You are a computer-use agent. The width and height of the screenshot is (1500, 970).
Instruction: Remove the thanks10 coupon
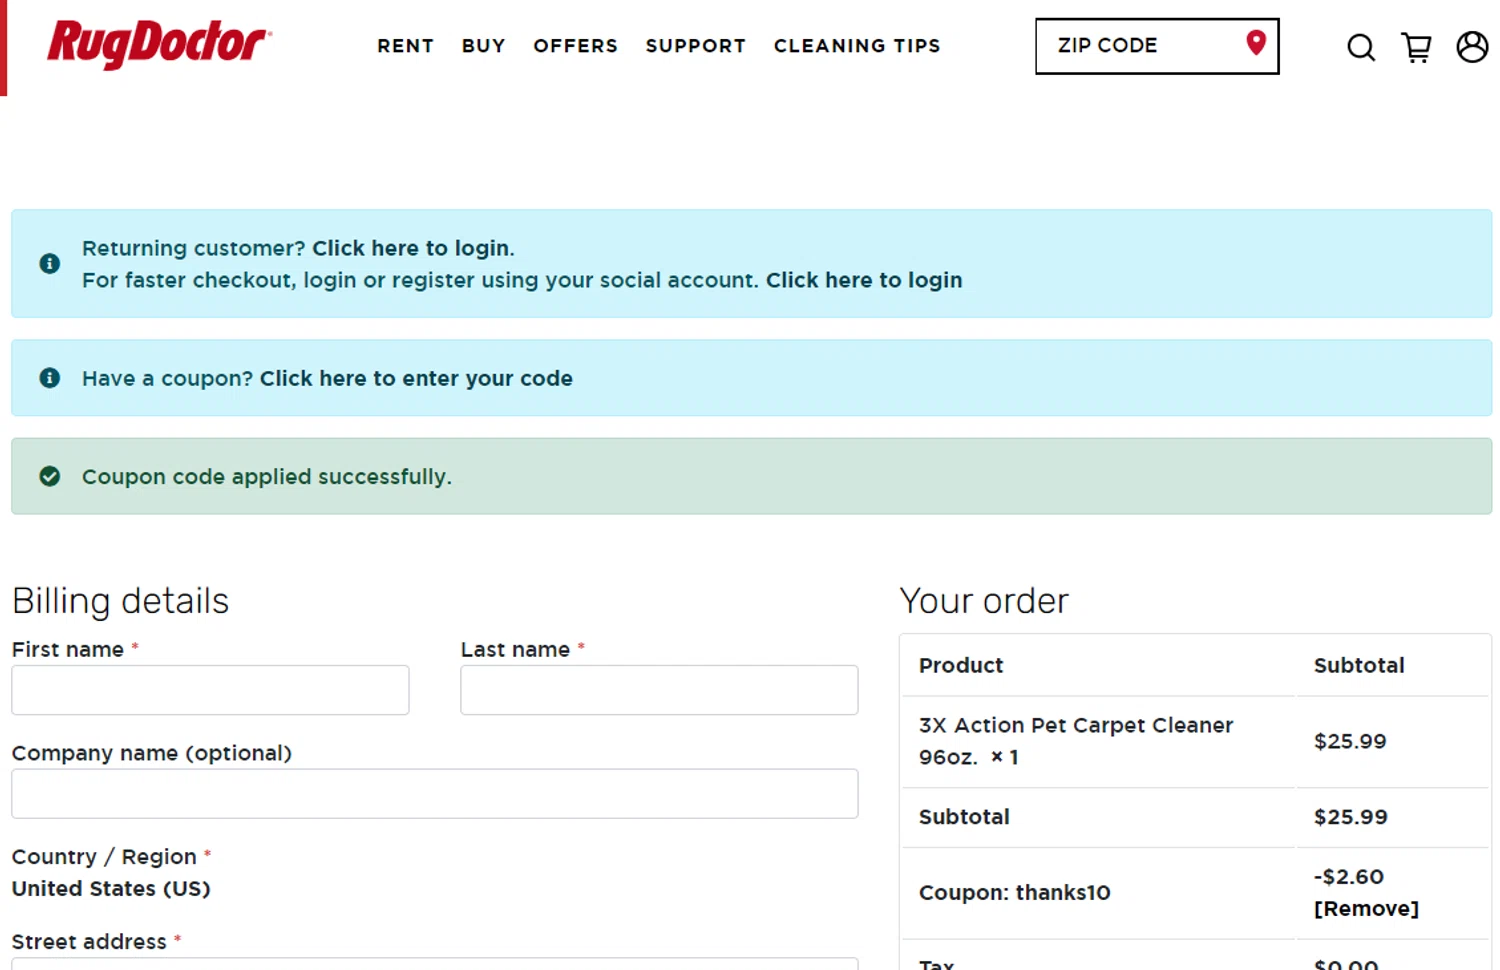(1366, 908)
